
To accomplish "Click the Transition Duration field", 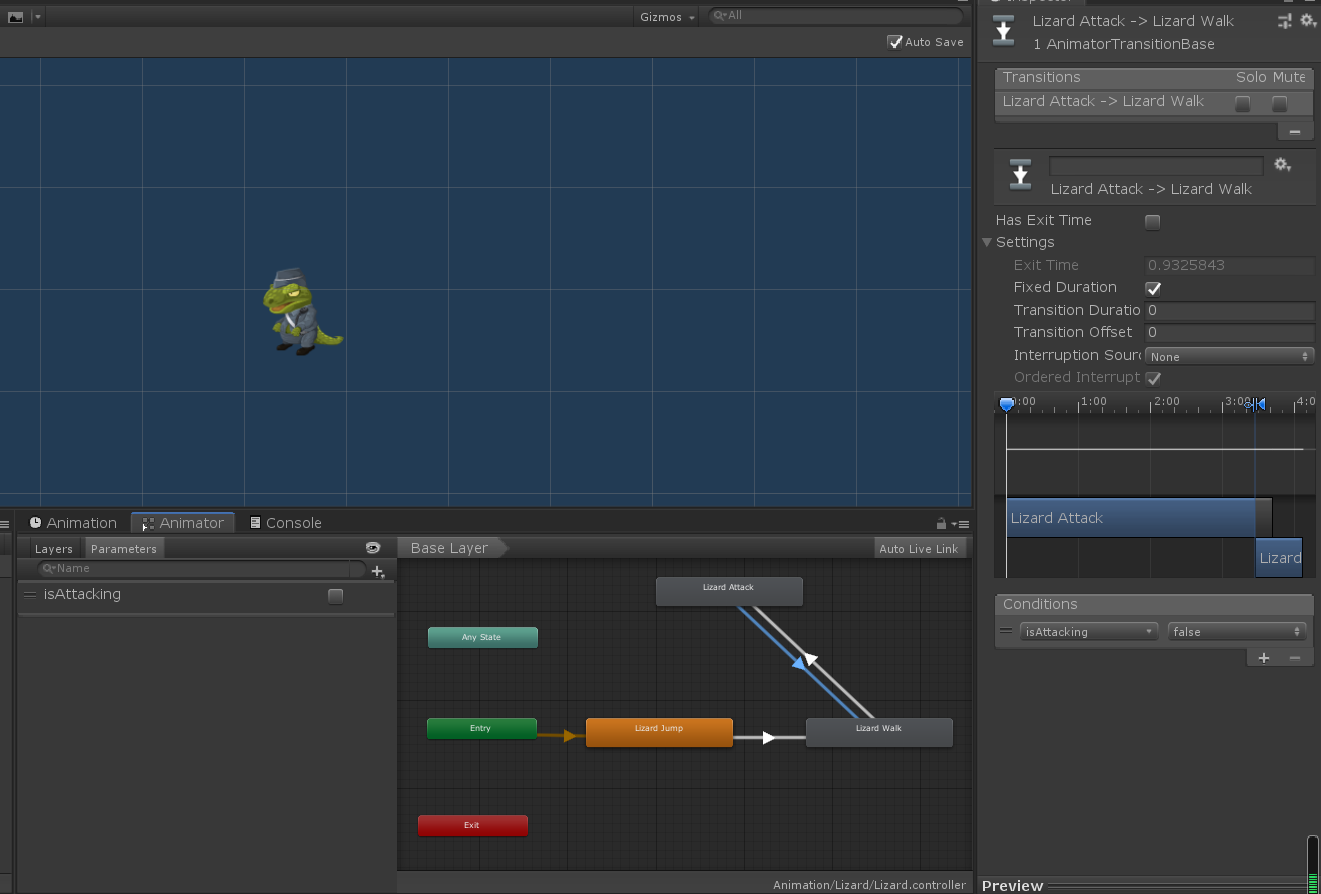I will click(x=1229, y=310).
